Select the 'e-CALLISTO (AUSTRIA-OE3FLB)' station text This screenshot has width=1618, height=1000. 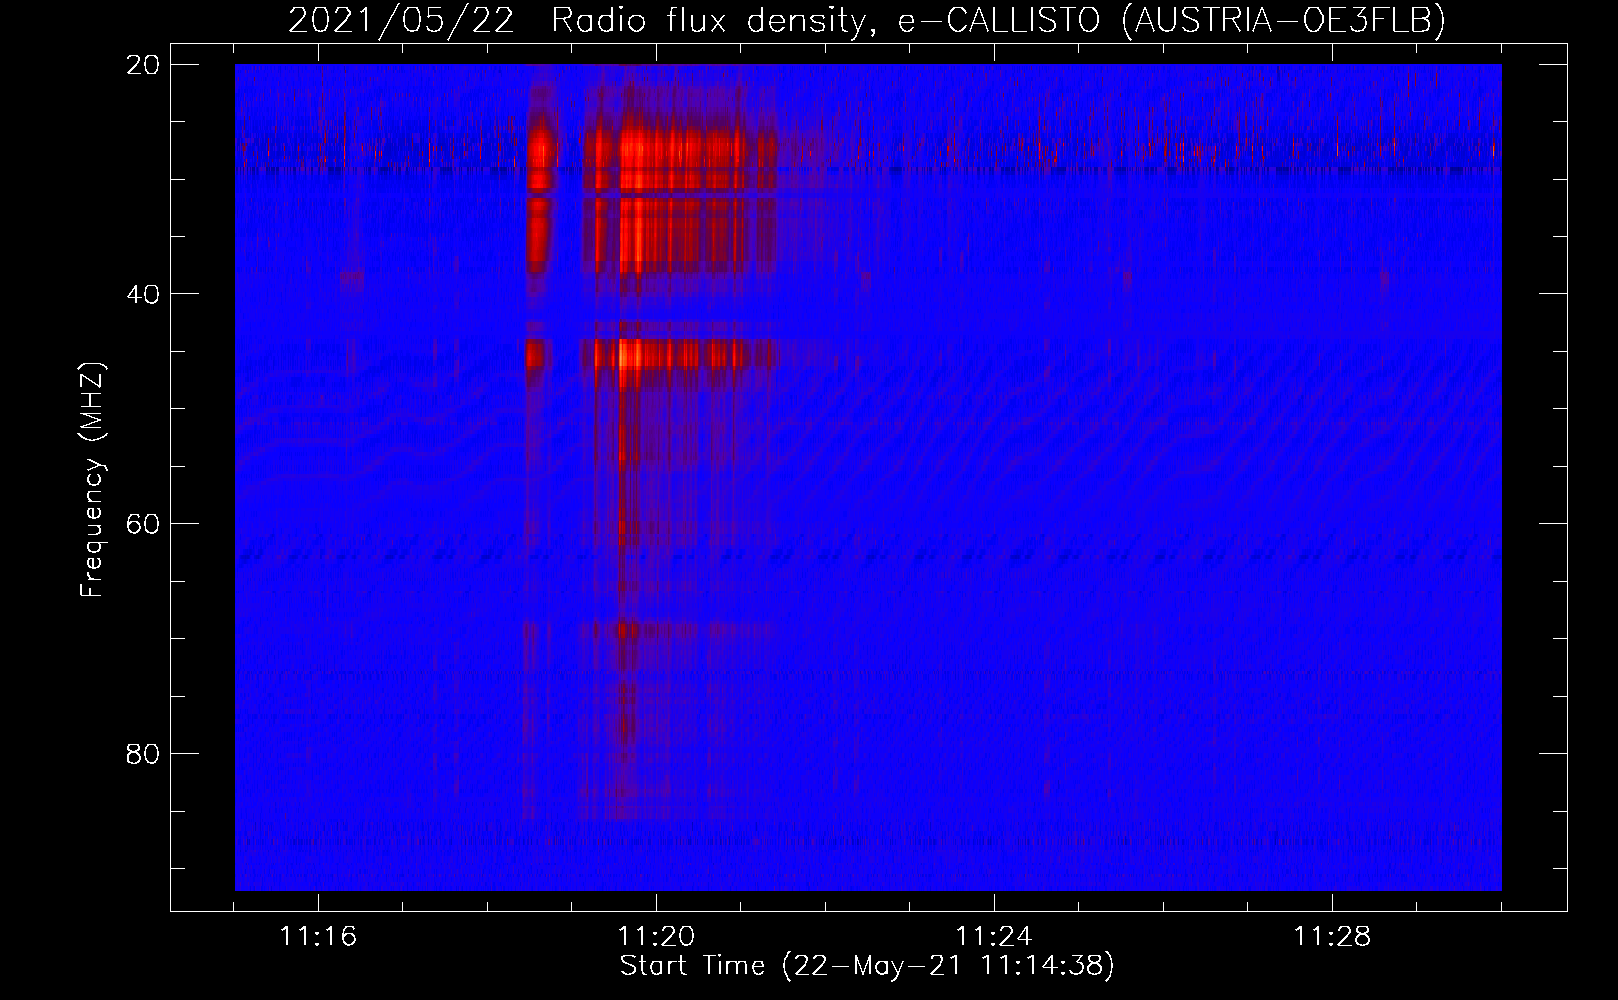[1171, 20]
